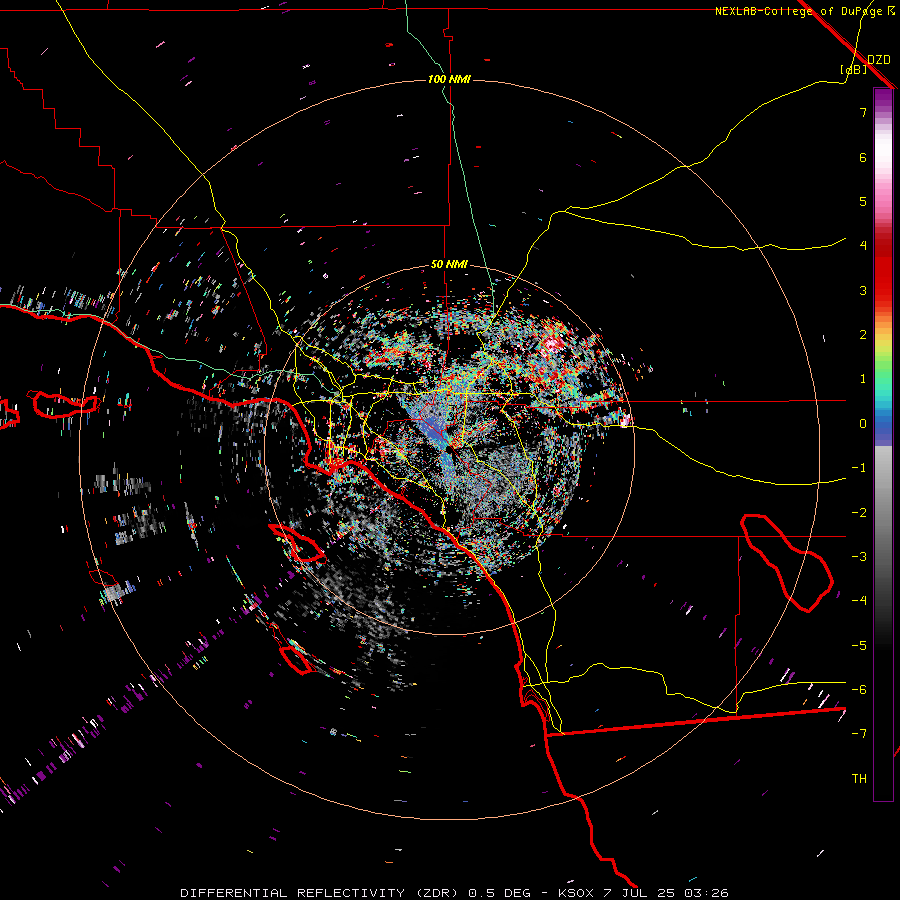Viewport: 900px width, 900px height.
Task: Click the purple top of the color bar
Action: [x=883, y=98]
